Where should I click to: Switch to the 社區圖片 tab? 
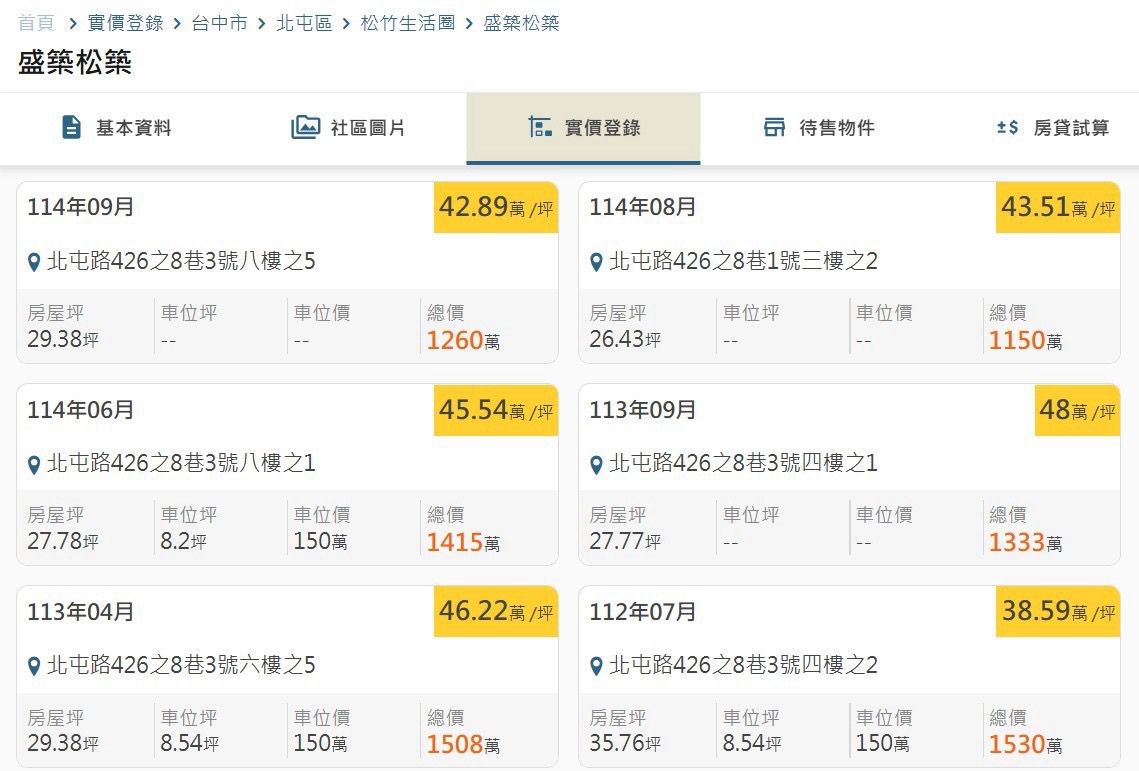[x=367, y=128]
